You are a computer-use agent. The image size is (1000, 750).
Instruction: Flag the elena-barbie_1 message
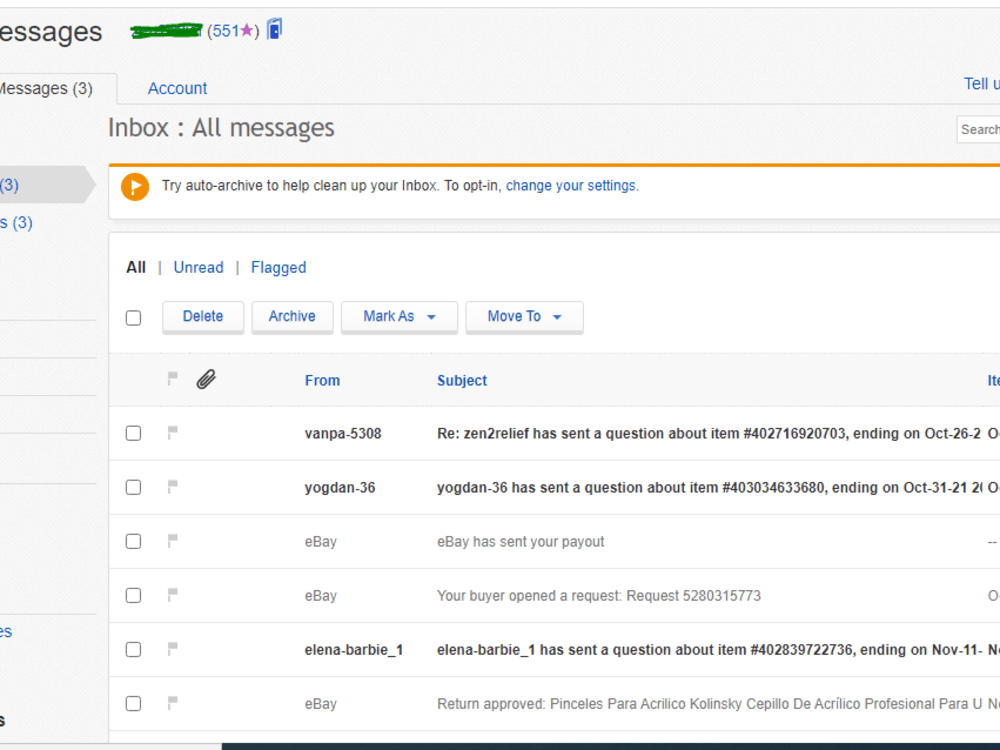tap(172, 649)
